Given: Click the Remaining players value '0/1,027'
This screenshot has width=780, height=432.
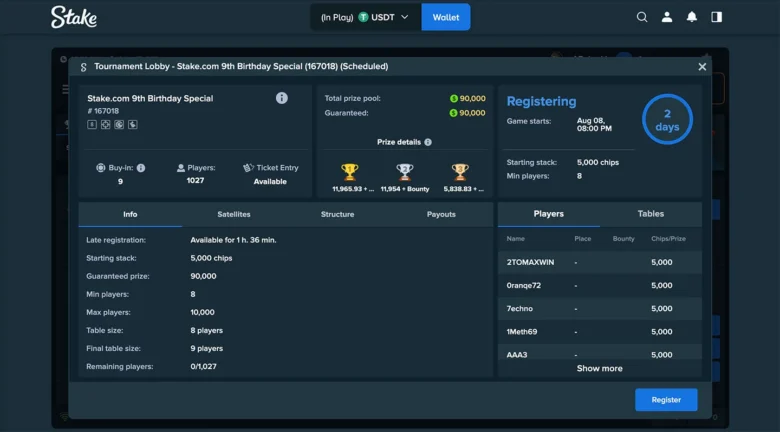Looking at the screenshot, I should pos(203,367).
